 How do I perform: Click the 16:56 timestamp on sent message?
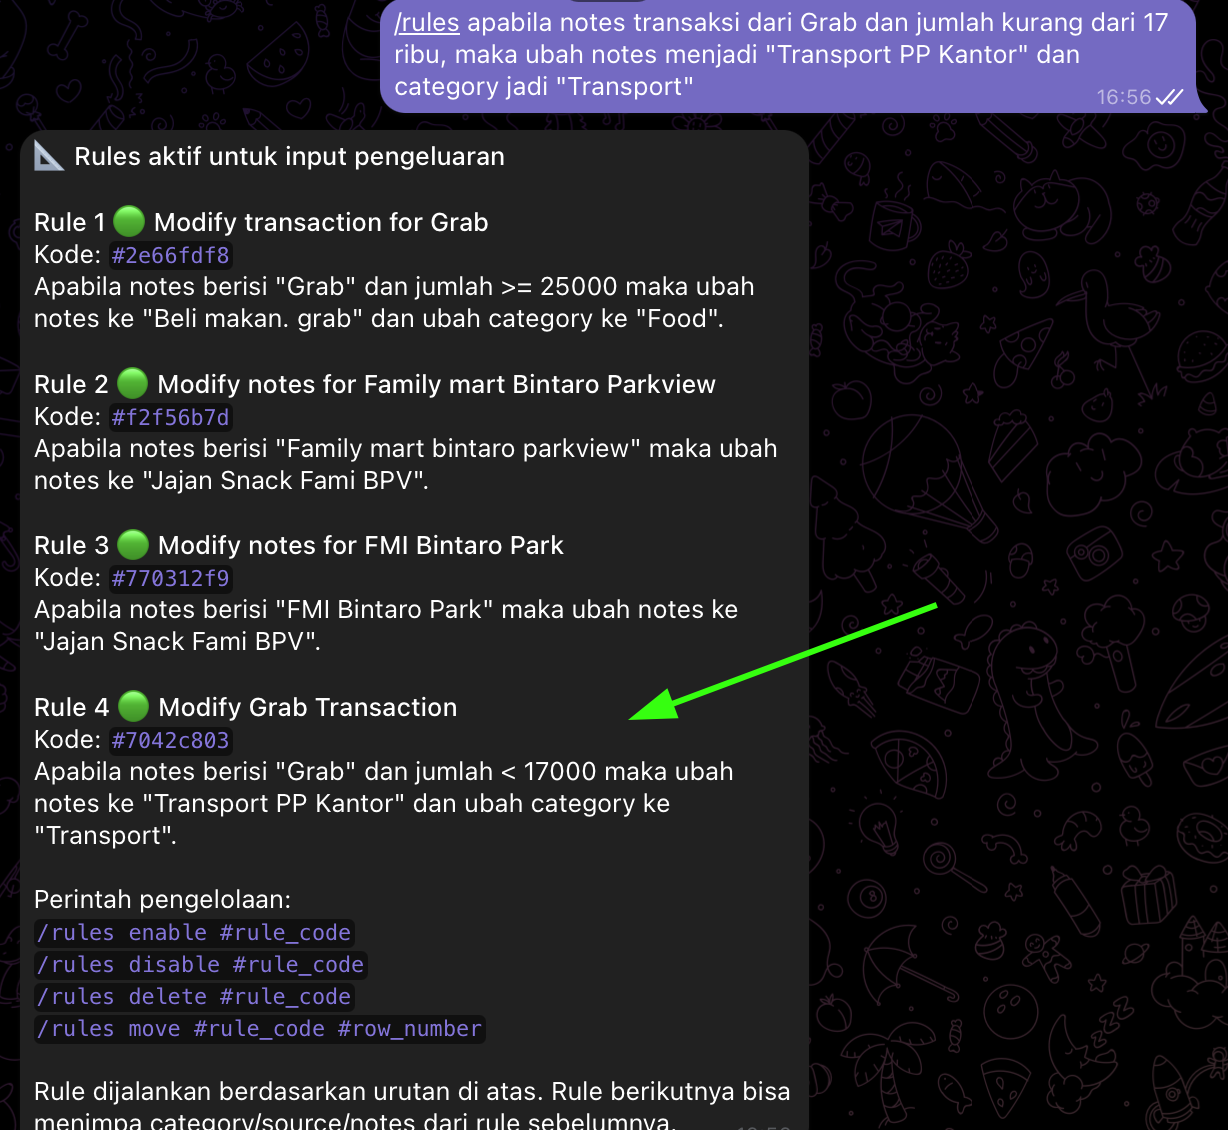click(1124, 97)
